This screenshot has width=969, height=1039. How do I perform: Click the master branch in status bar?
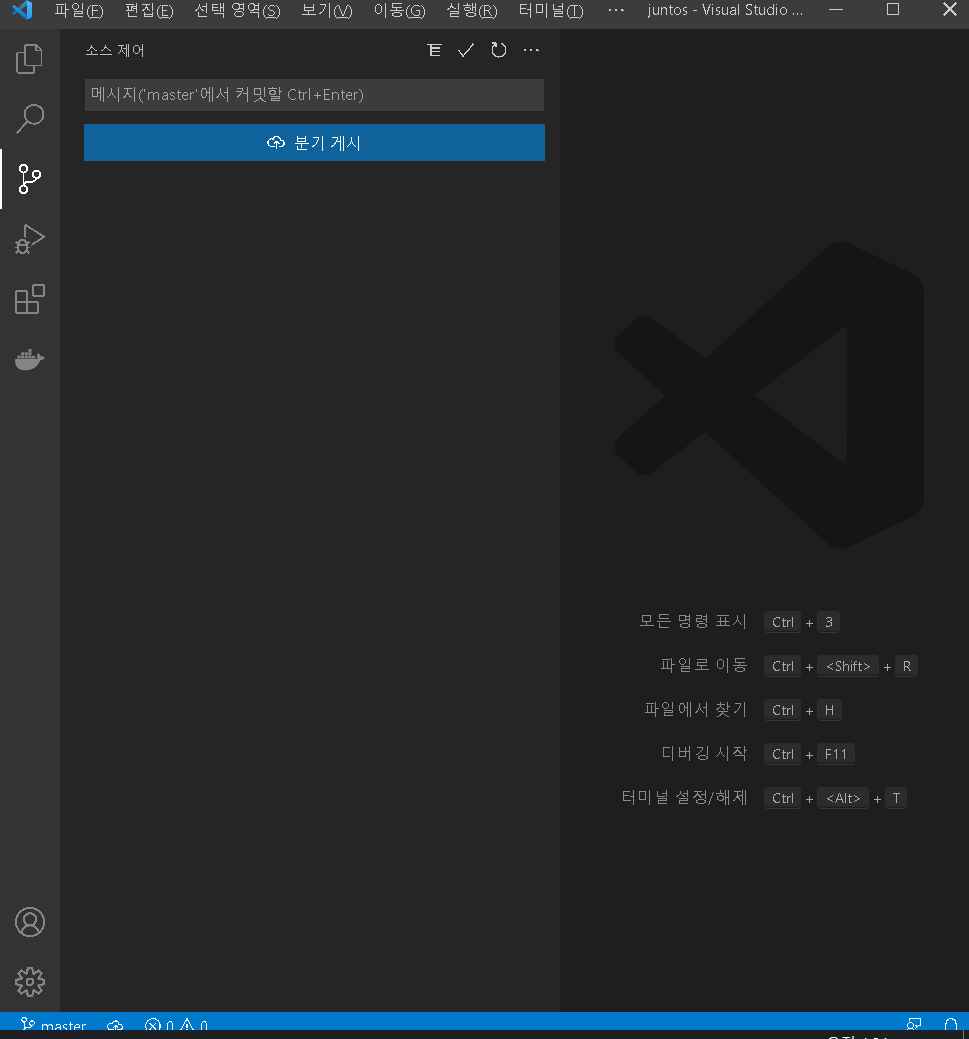[x=53, y=1024]
